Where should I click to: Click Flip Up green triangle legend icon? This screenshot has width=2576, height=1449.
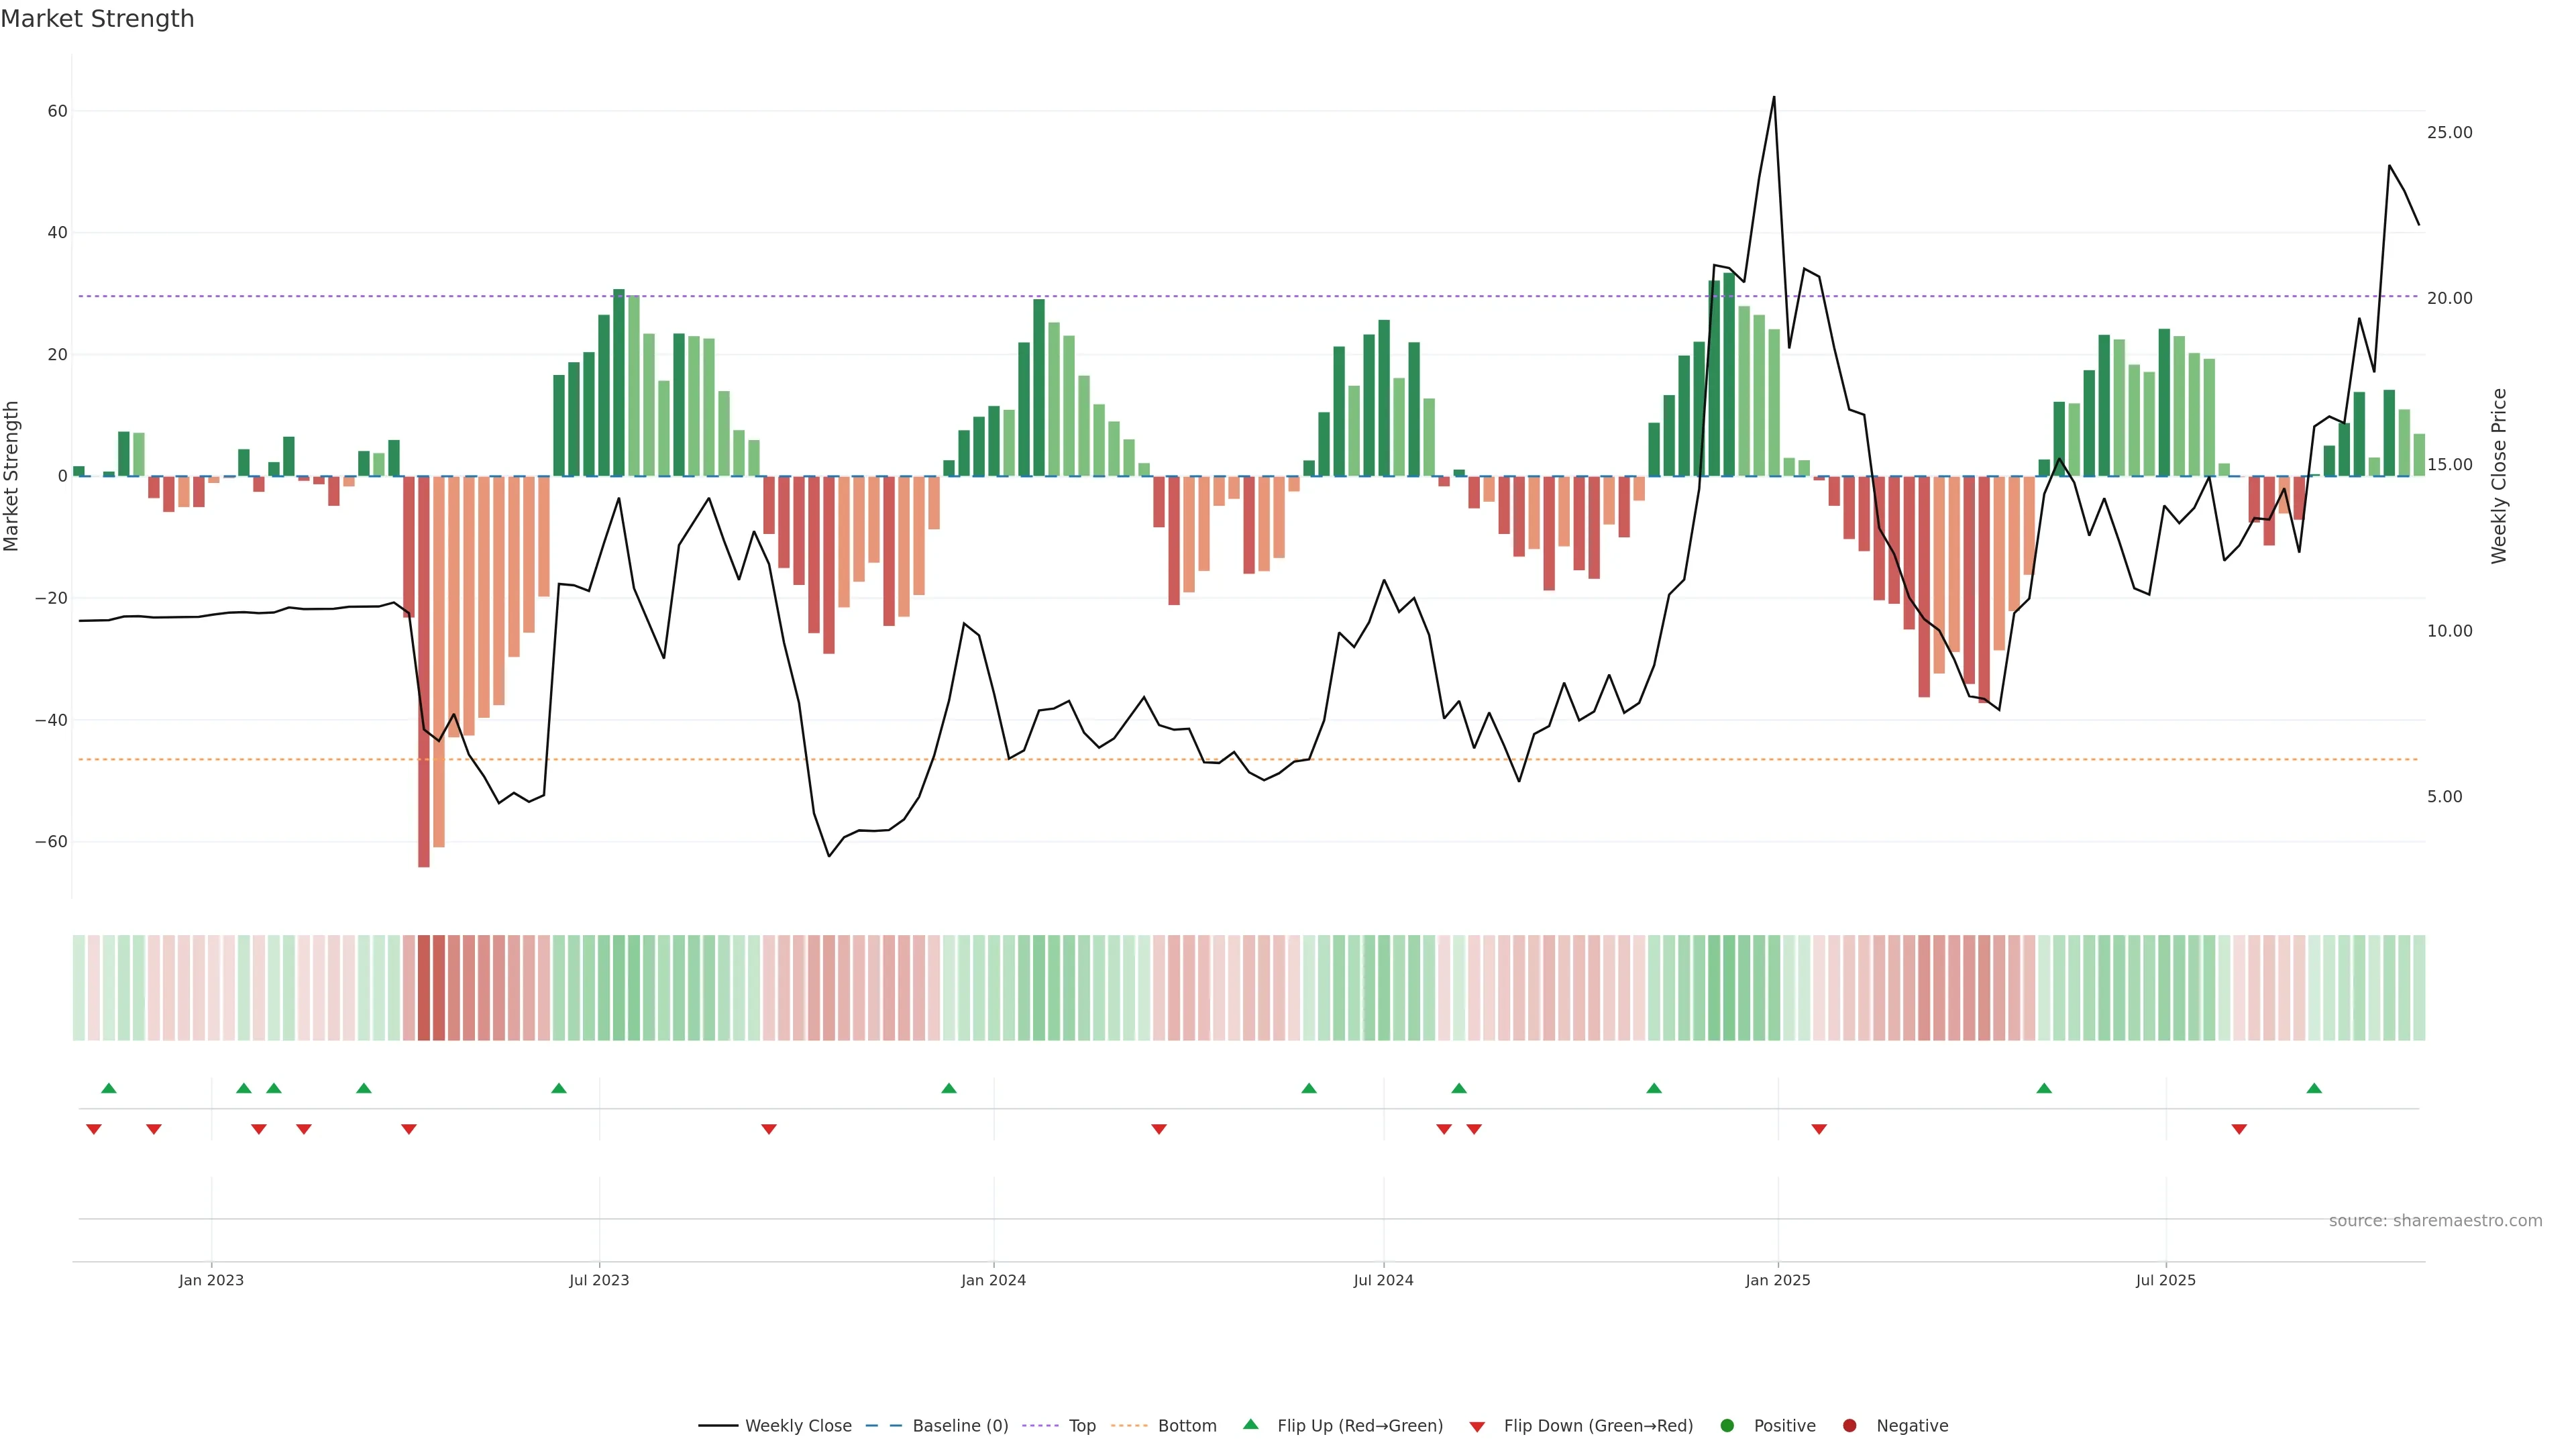tap(1250, 1425)
